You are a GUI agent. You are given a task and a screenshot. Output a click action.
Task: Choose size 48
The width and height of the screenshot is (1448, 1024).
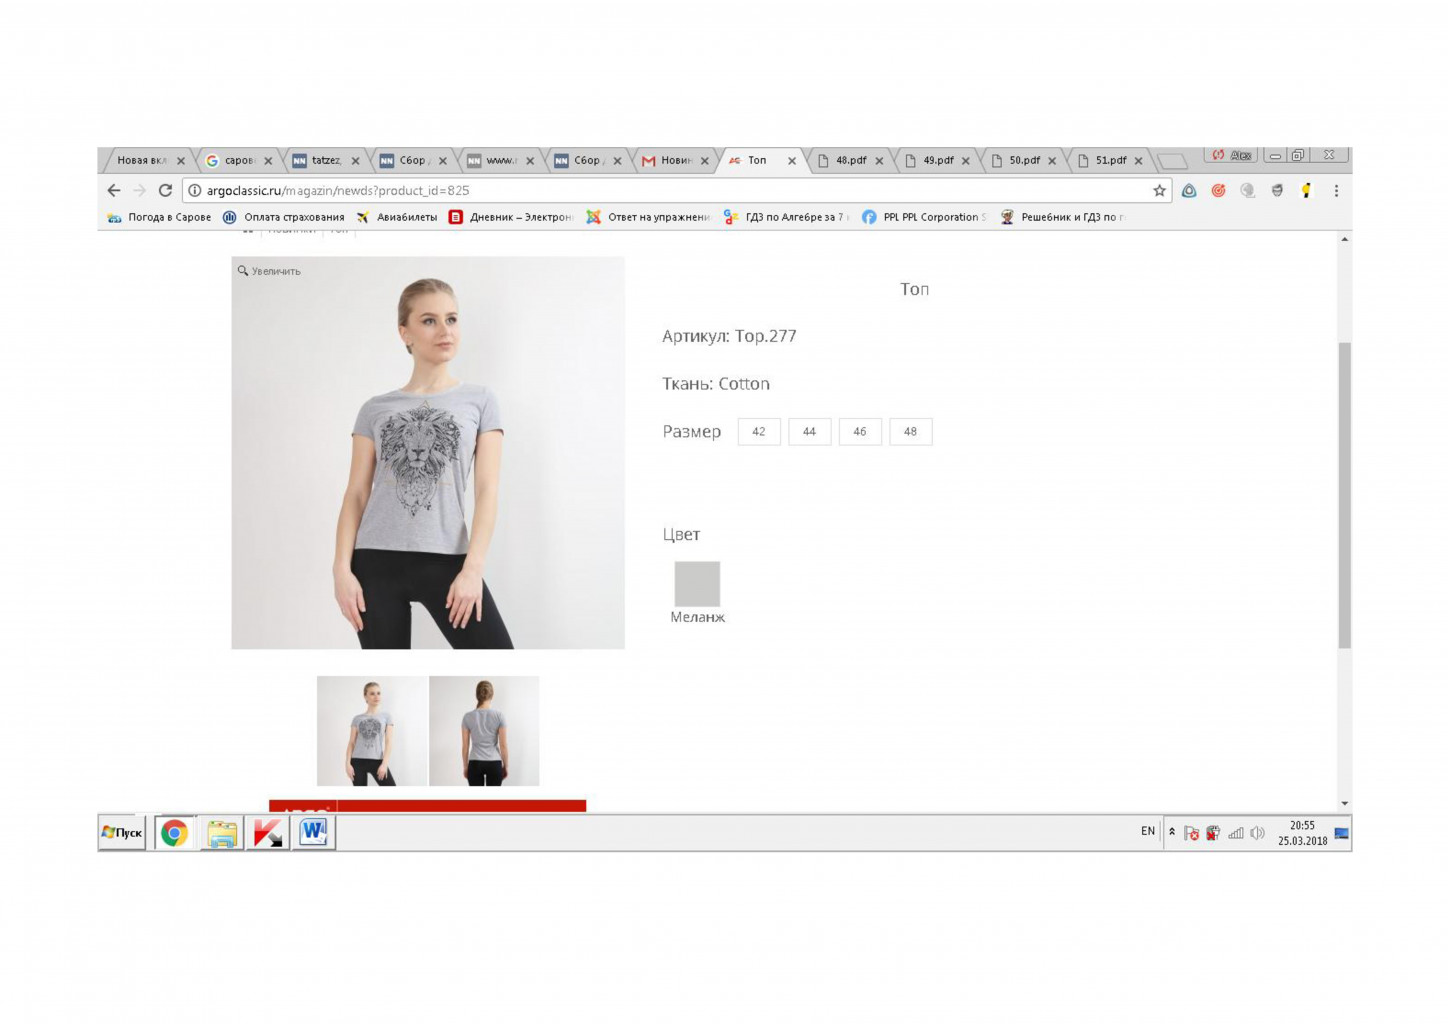911,432
